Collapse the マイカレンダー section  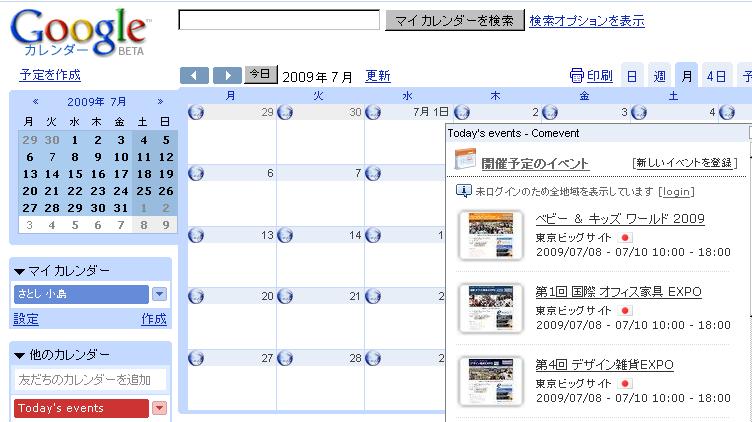[x=19, y=272]
